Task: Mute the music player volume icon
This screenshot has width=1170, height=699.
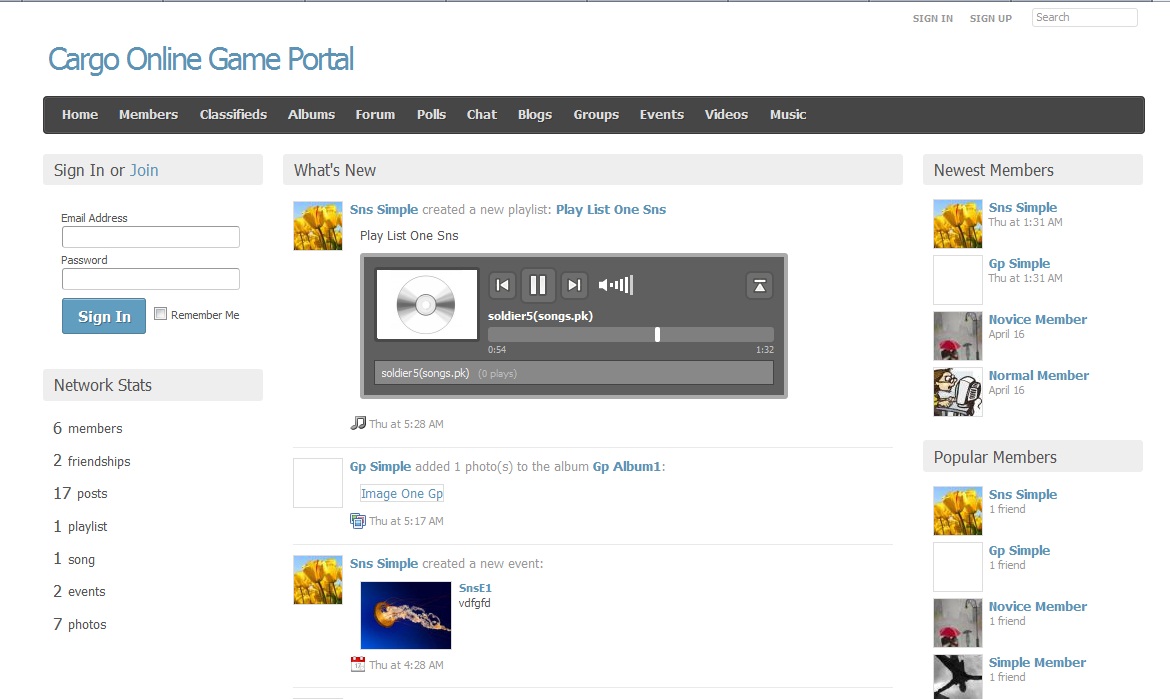Action: tap(606, 285)
